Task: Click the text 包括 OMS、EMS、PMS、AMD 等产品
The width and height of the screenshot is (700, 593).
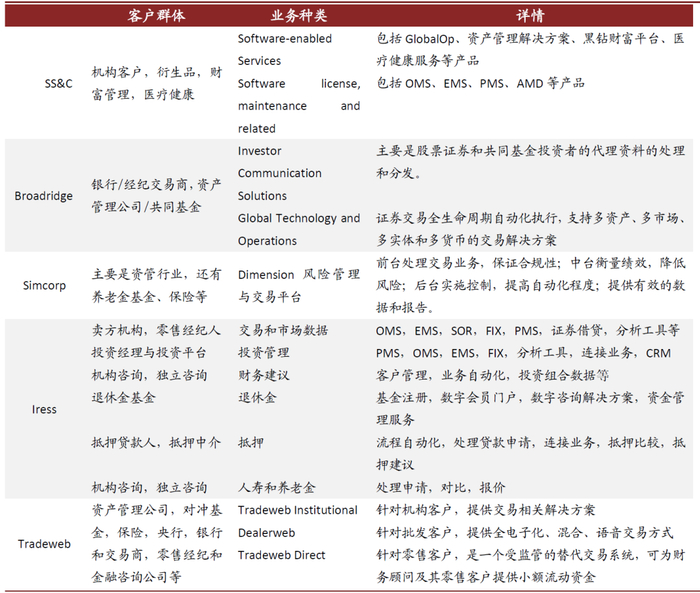Action: [x=480, y=84]
